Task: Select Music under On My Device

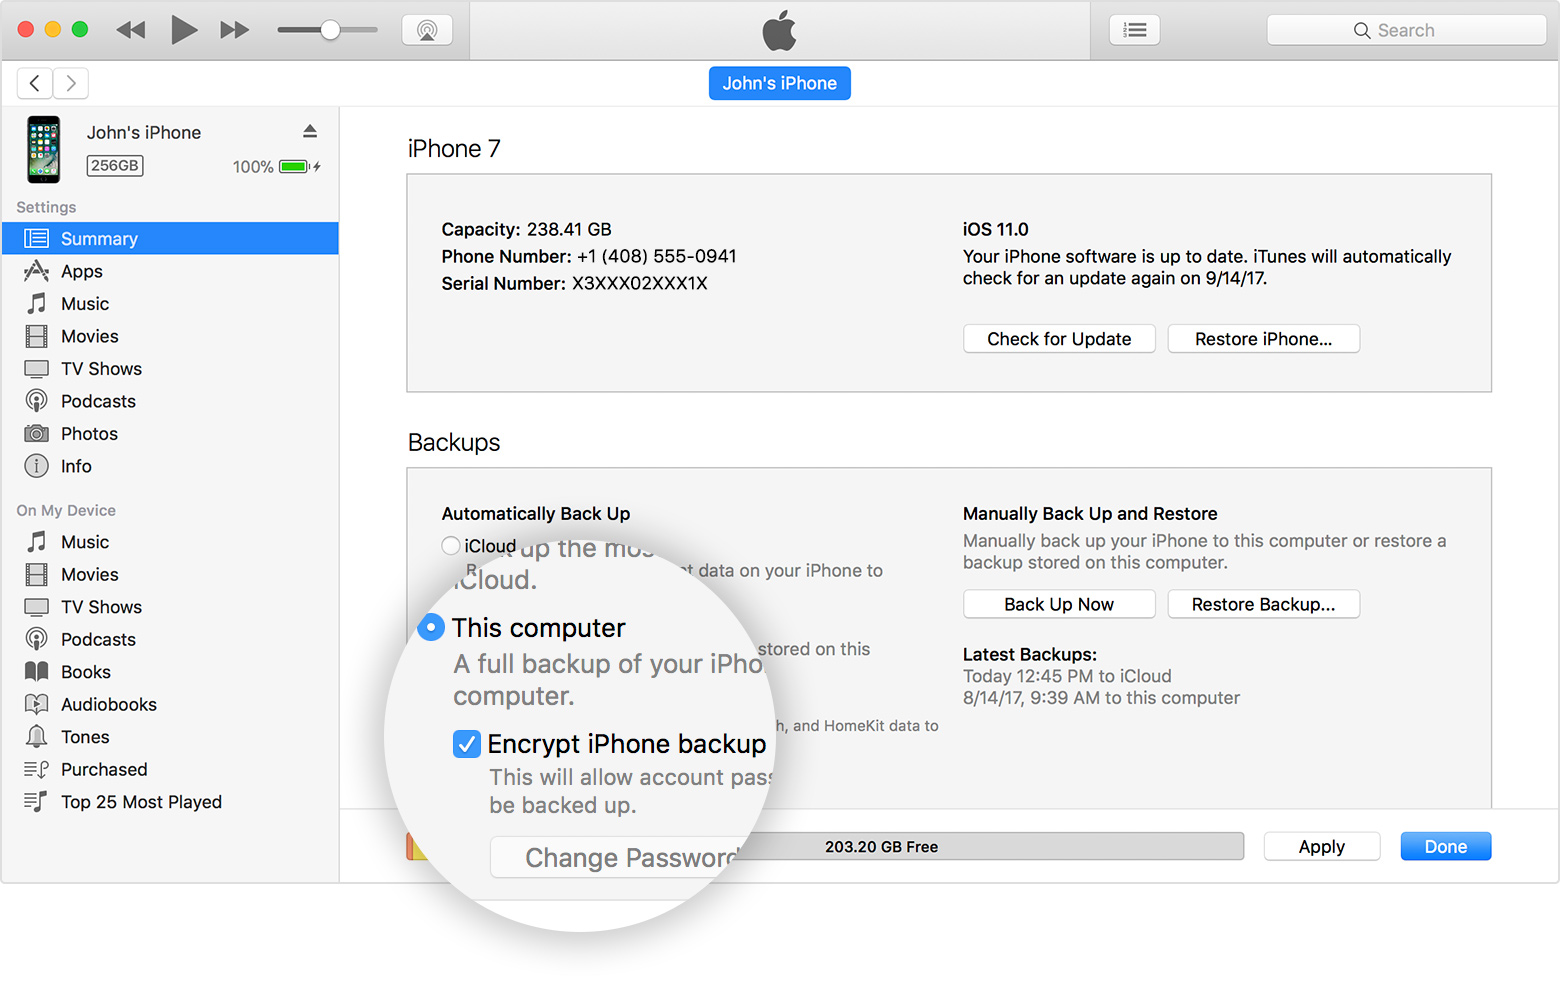Action: 170,542
